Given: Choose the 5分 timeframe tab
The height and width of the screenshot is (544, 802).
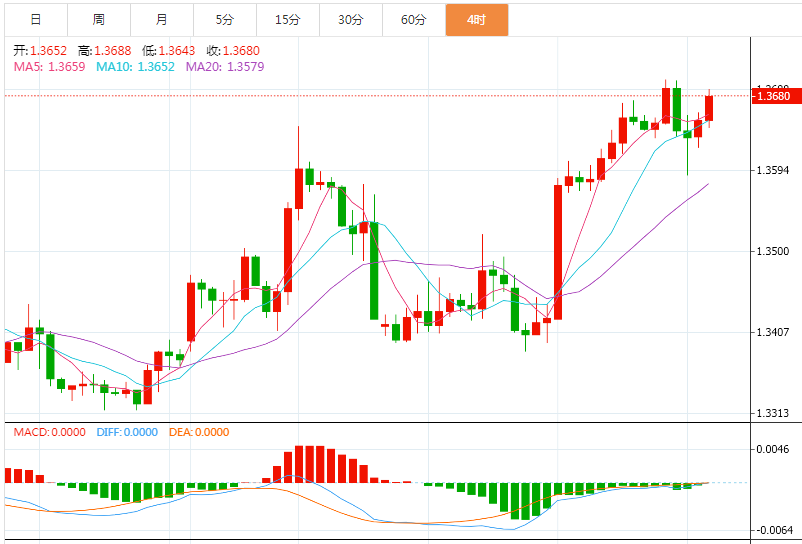Looking at the screenshot, I should click(225, 20).
